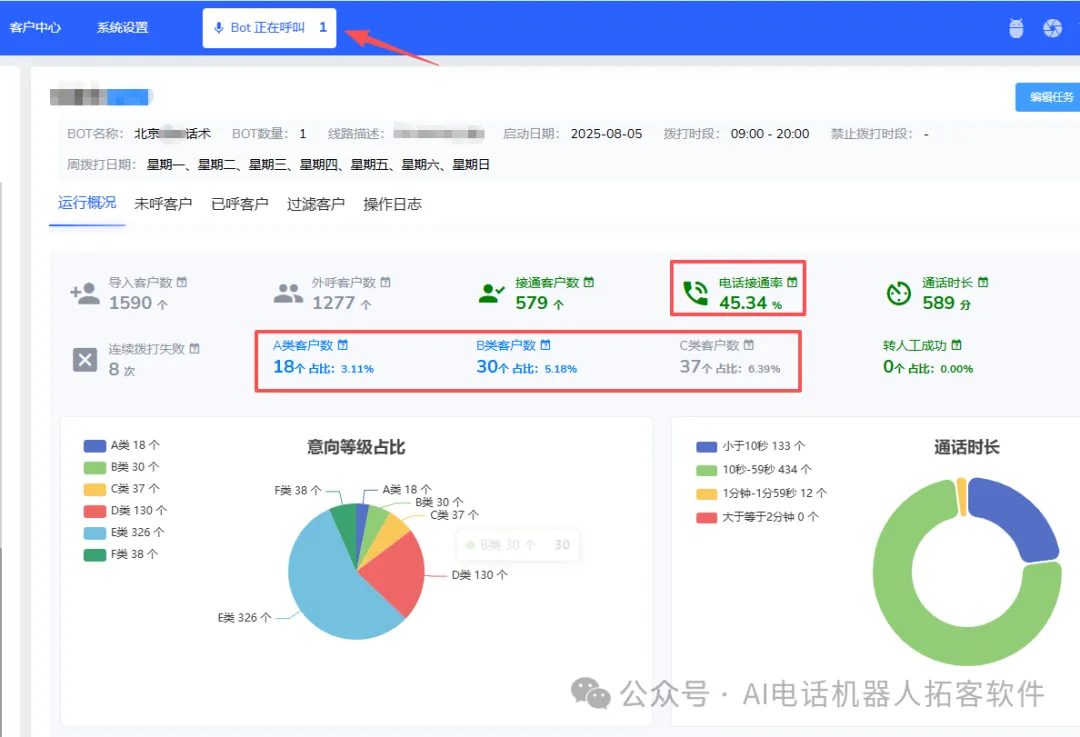Click the Bot 正在呼叫 button
Image resolution: width=1080 pixels, height=737 pixels.
coord(268,27)
